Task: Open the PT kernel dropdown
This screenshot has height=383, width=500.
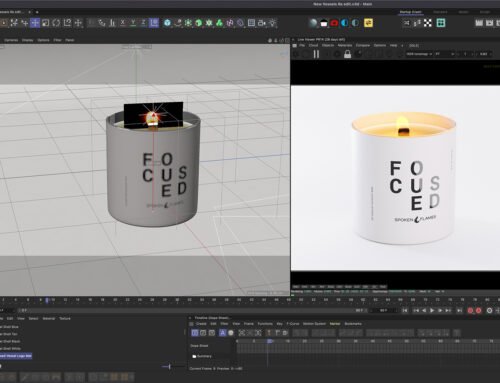Action: click(x=445, y=54)
